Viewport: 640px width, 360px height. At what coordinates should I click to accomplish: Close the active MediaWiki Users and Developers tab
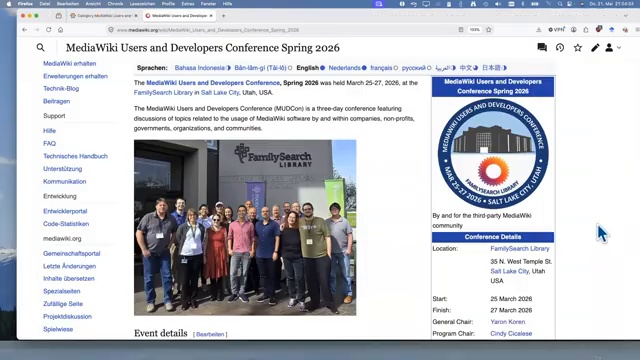pos(211,16)
